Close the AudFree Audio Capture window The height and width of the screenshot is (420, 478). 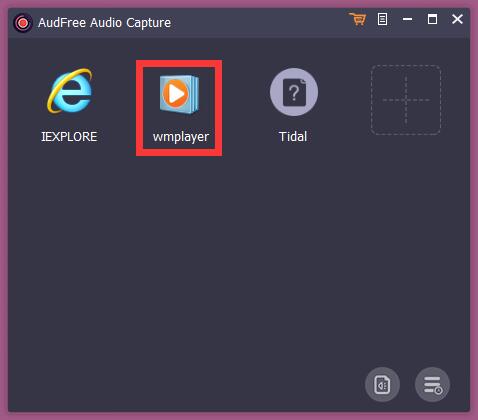pos(457,19)
